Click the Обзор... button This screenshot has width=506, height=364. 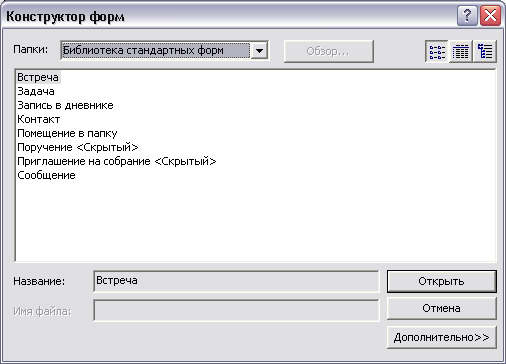click(329, 51)
